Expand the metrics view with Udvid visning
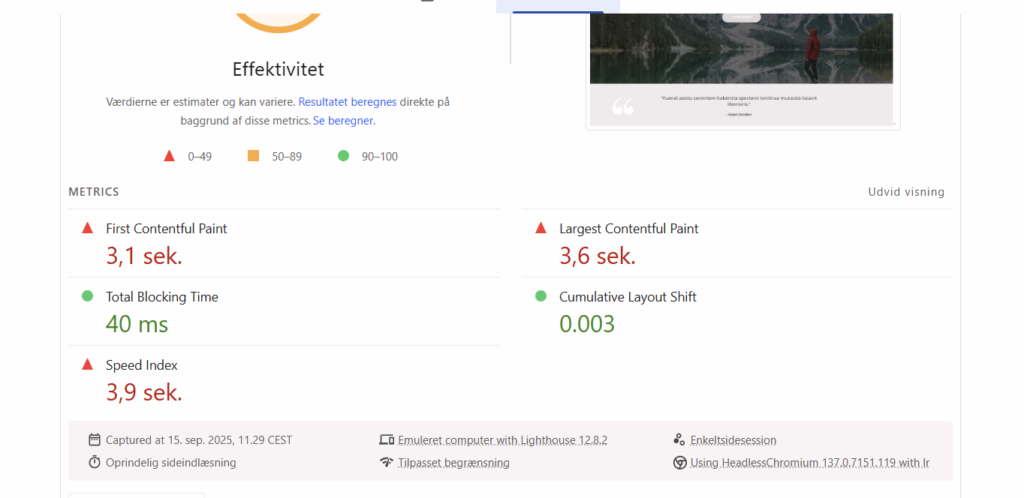 [906, 192]
